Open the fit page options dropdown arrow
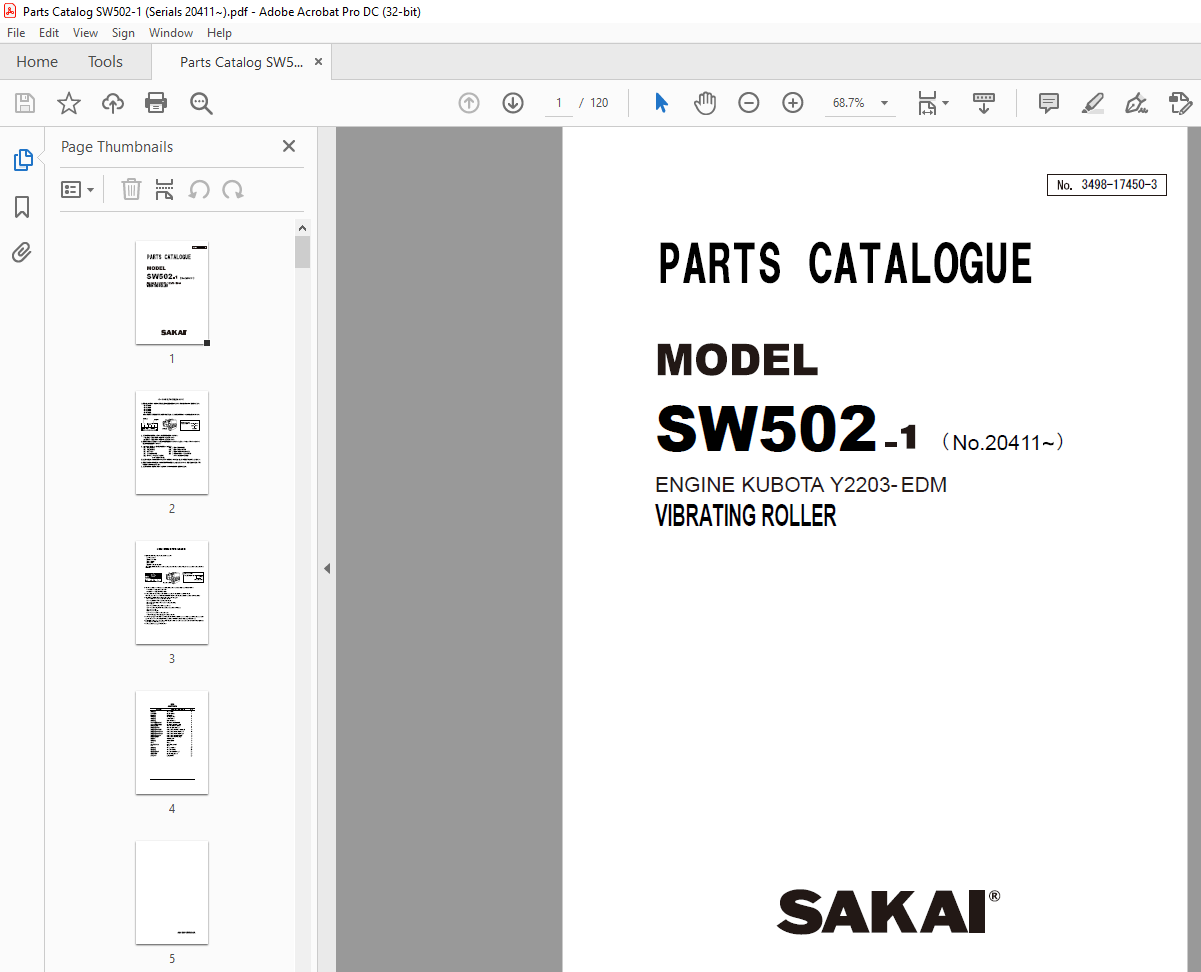 click(946, 103)
